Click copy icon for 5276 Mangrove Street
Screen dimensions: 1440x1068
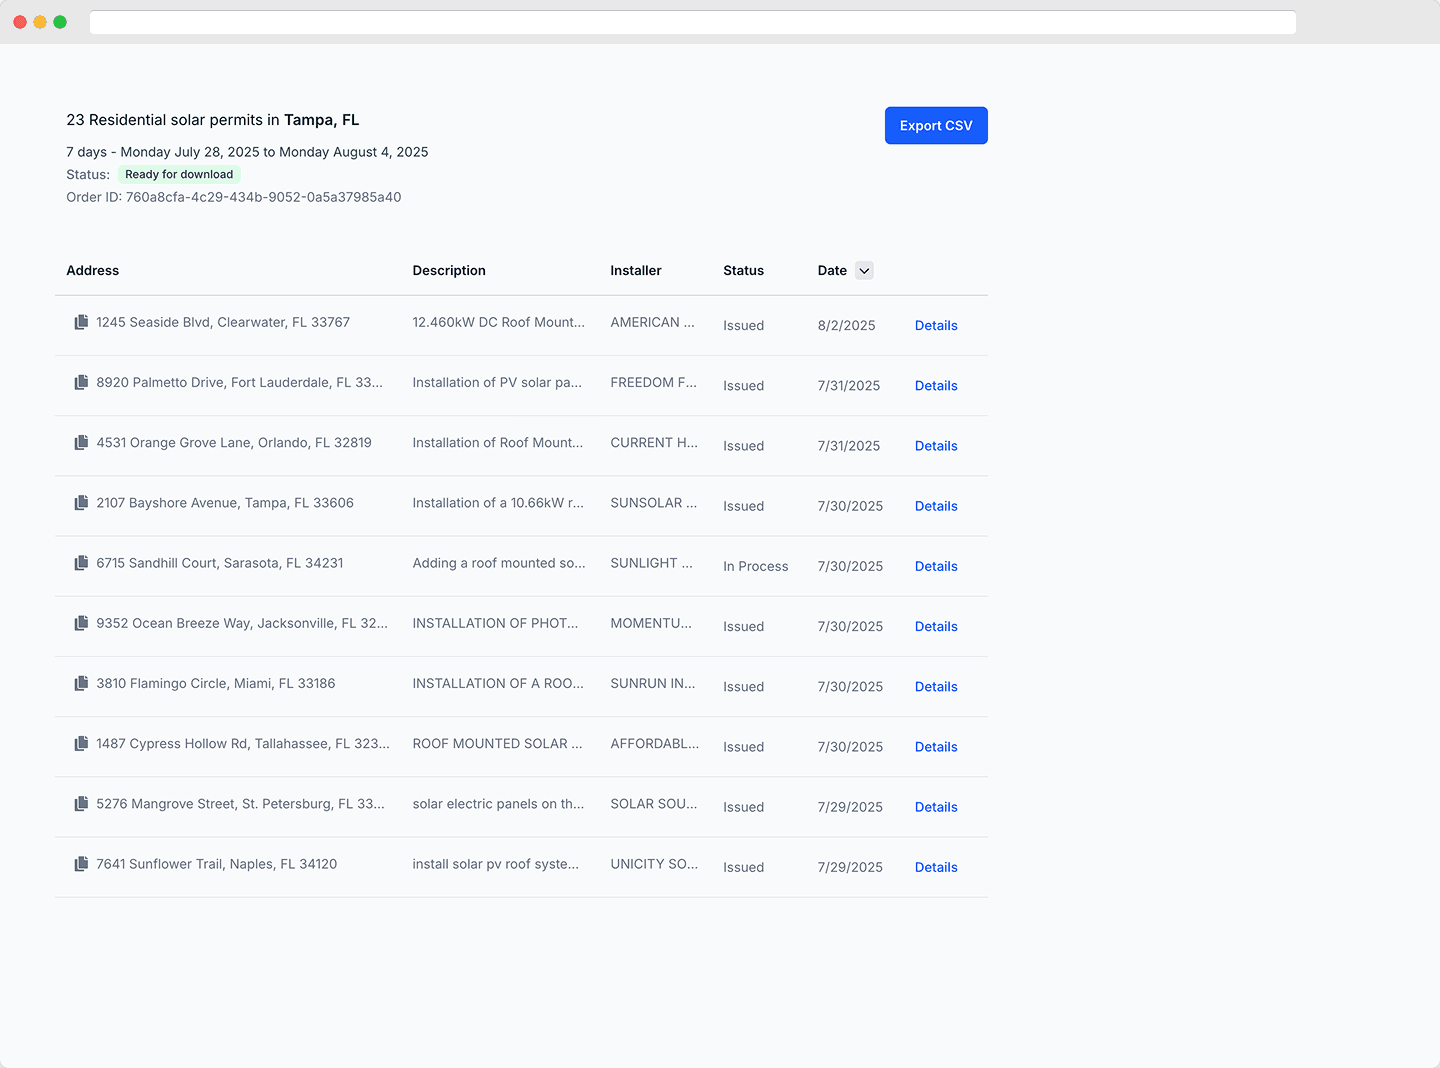coord(81,804)
